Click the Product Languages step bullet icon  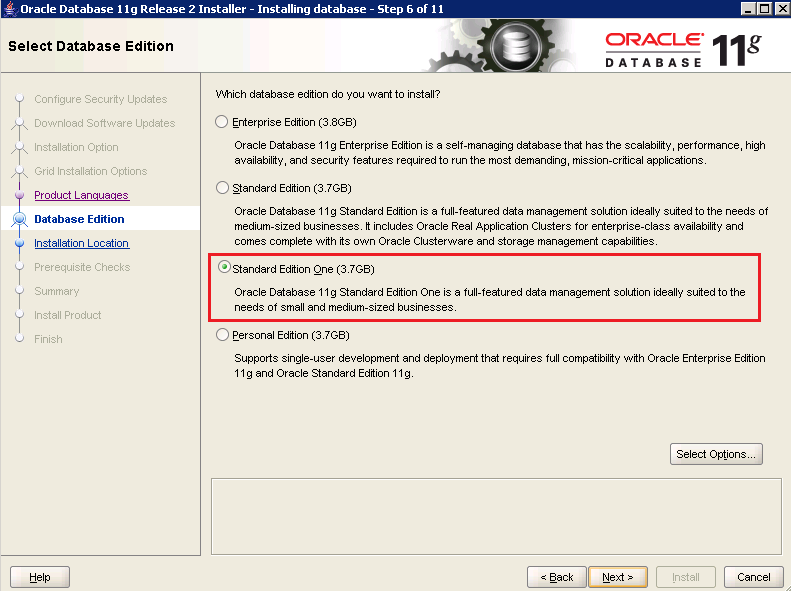click(20, 195)
